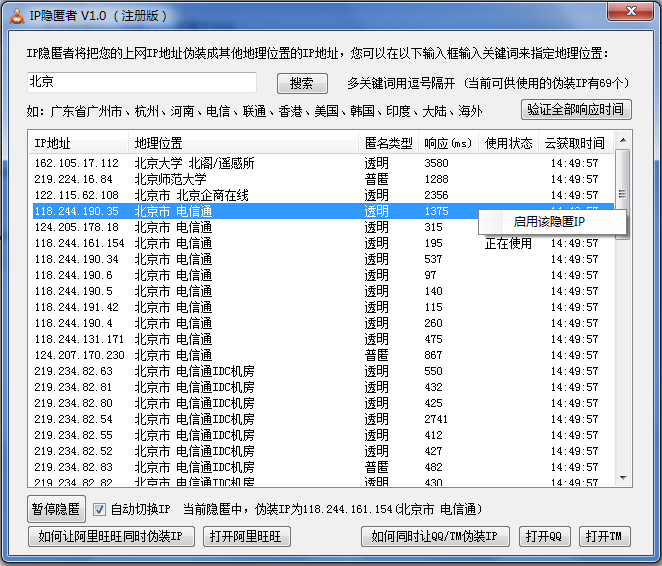Select 启用该隐匿IP in context menu
Viewport: 662px width, 566px height.
click(x=552, y=222)
